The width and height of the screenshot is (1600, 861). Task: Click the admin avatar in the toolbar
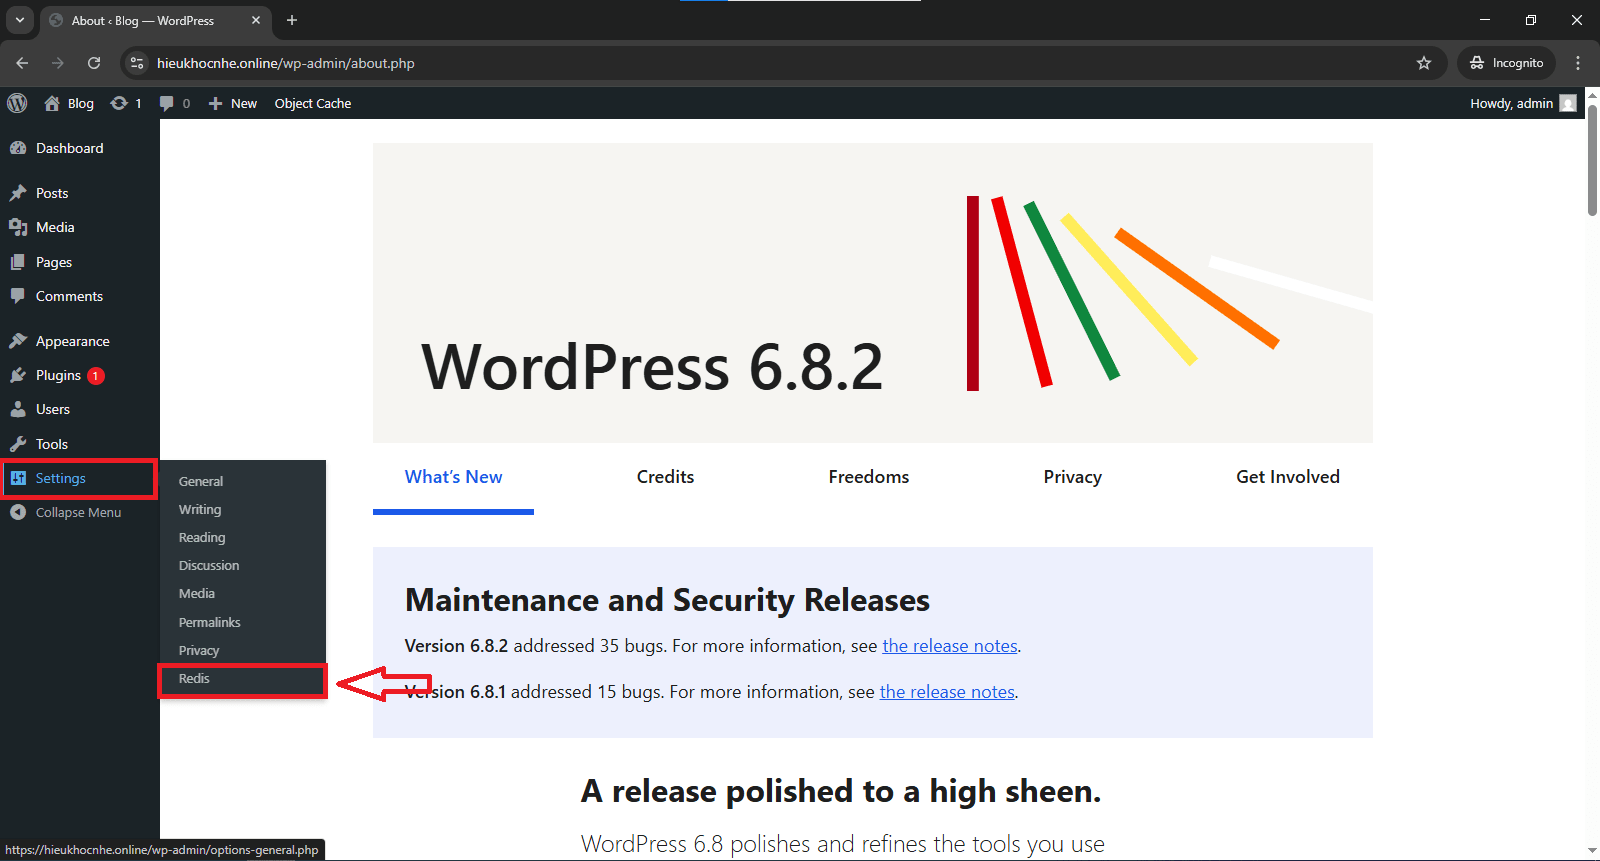[1568, 103]
